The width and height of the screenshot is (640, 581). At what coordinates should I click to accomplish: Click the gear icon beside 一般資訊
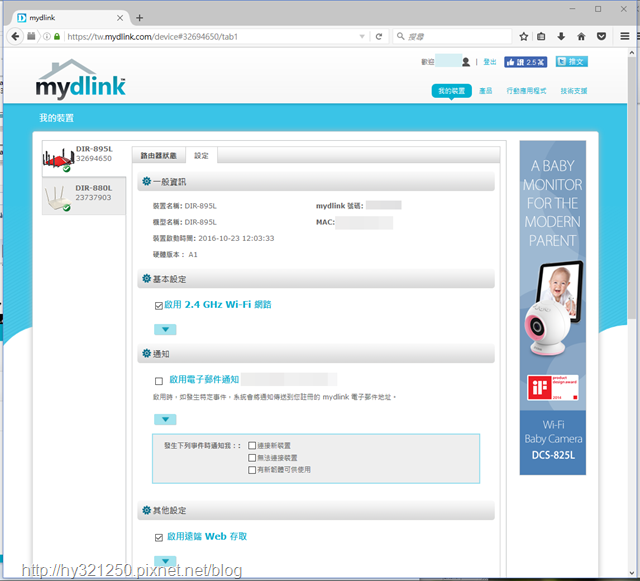147,181
